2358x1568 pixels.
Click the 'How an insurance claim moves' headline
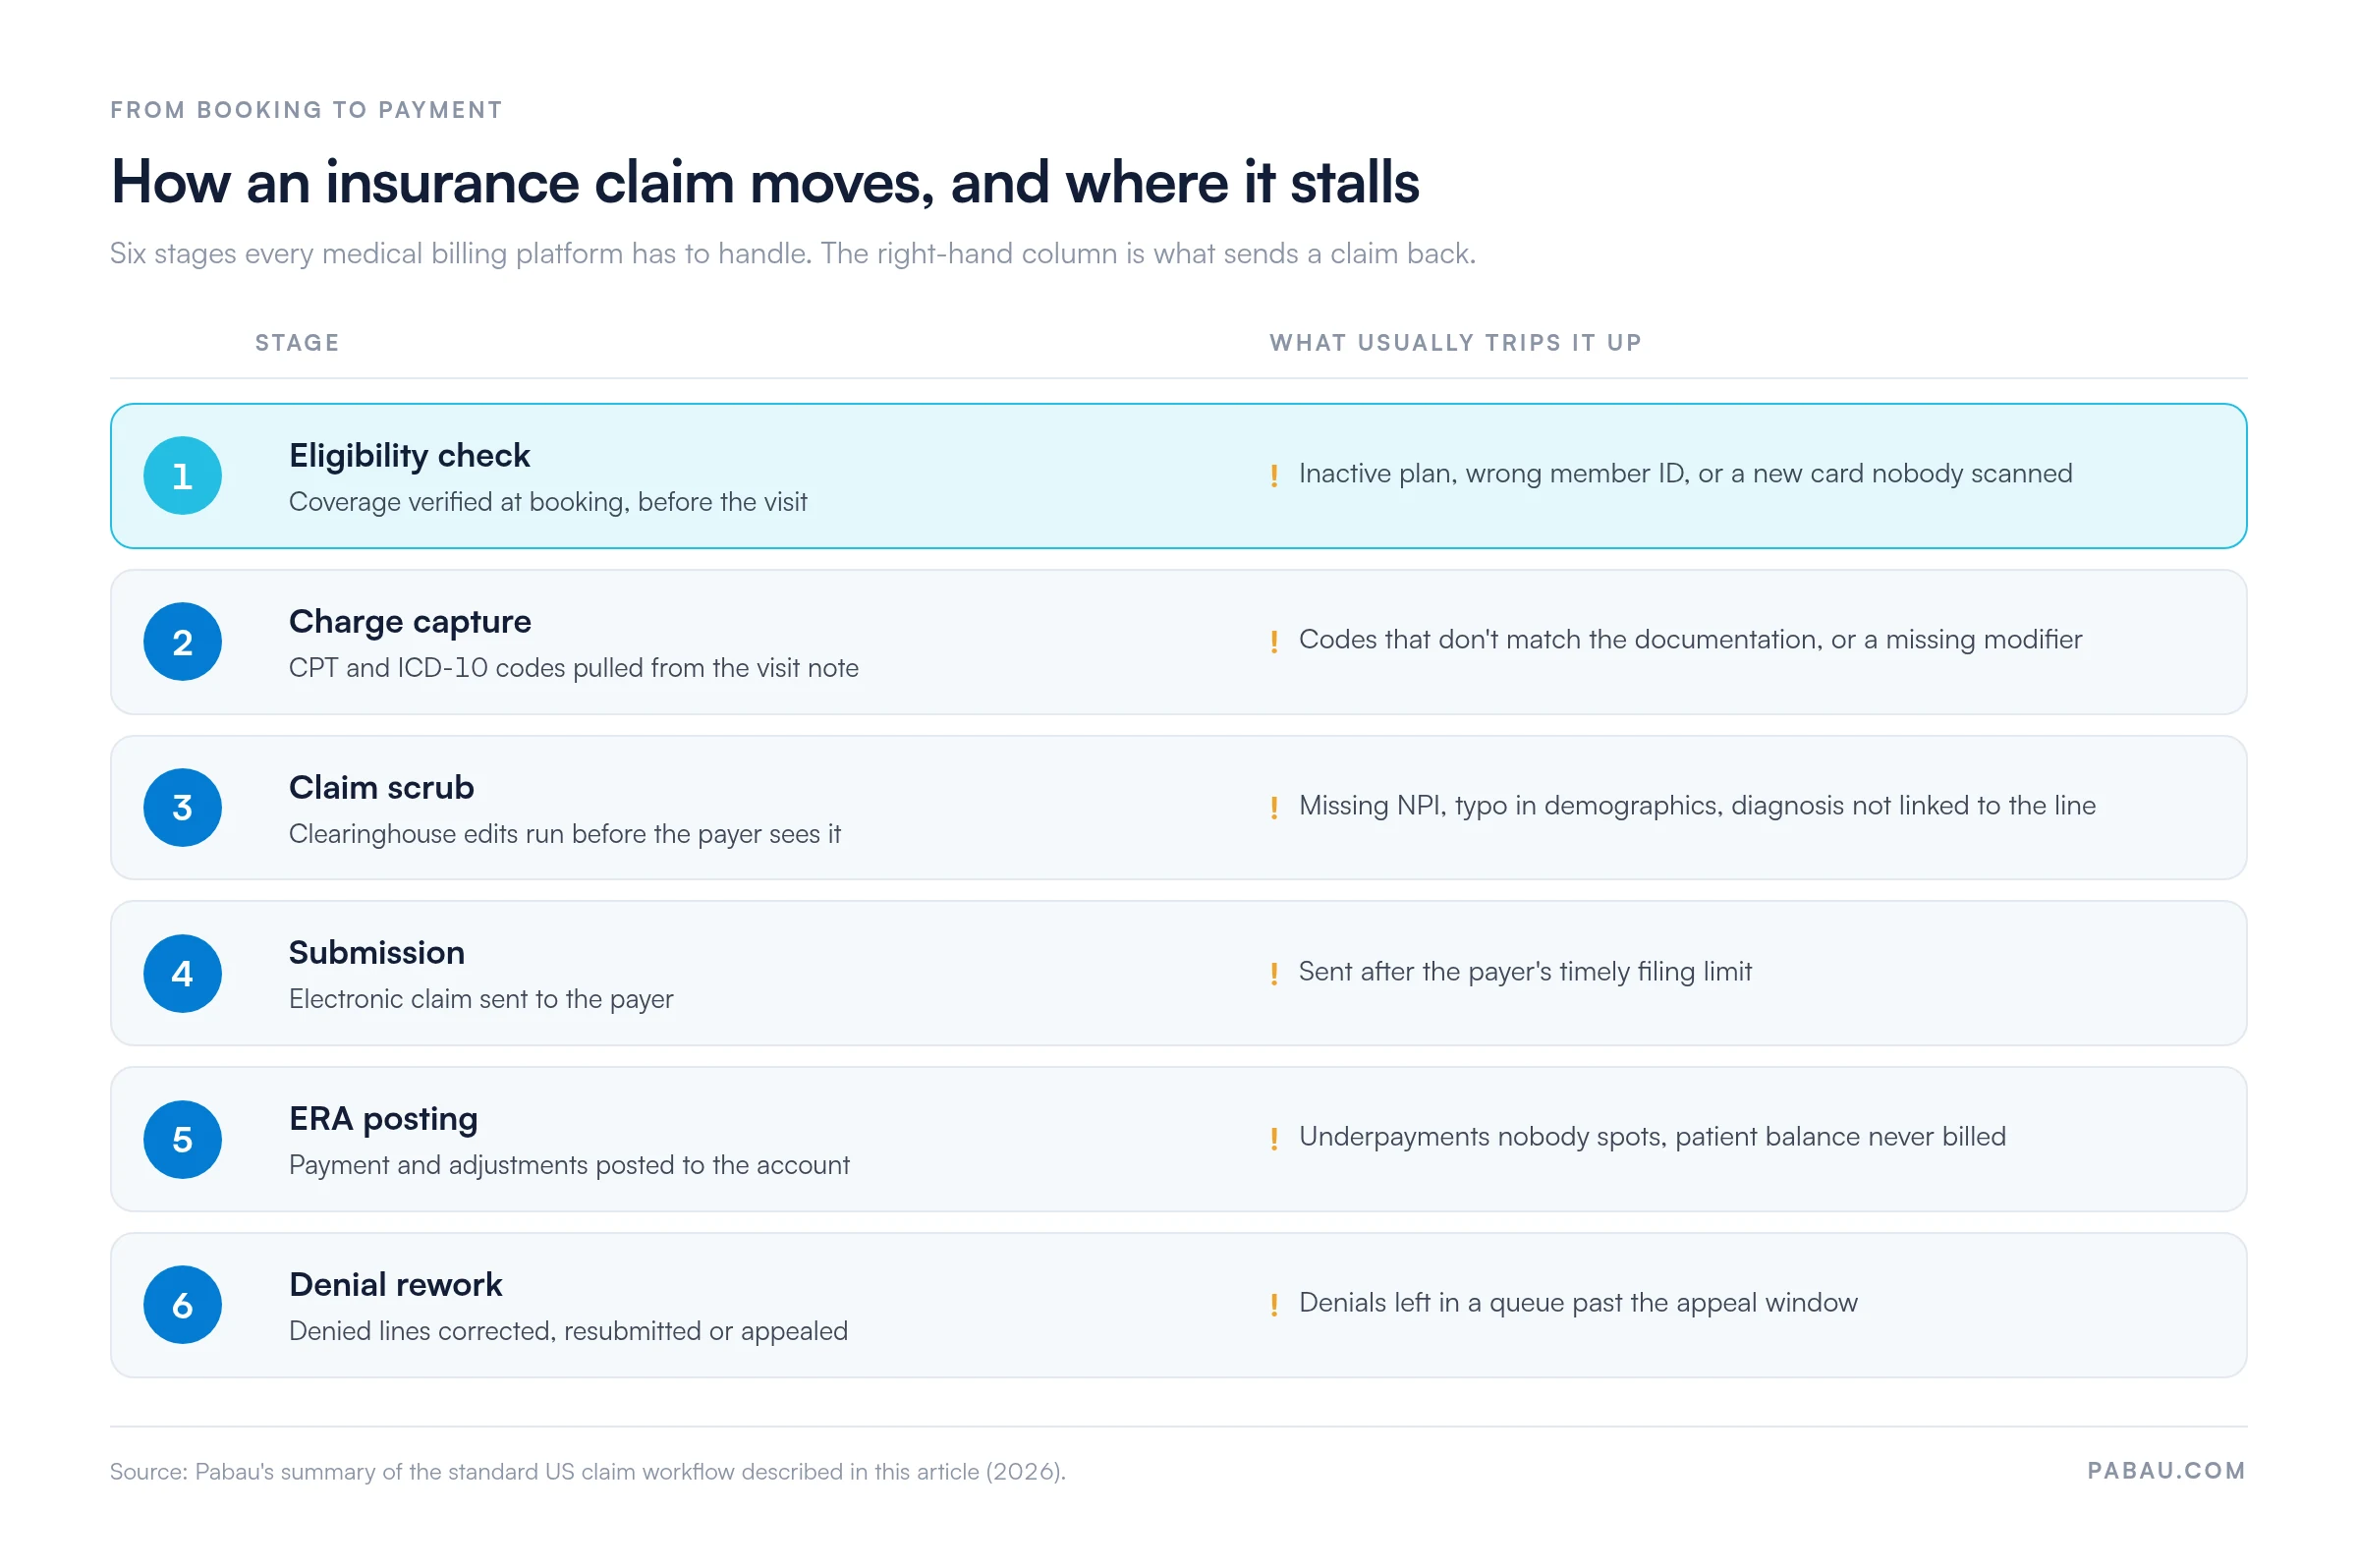[765, 183]
